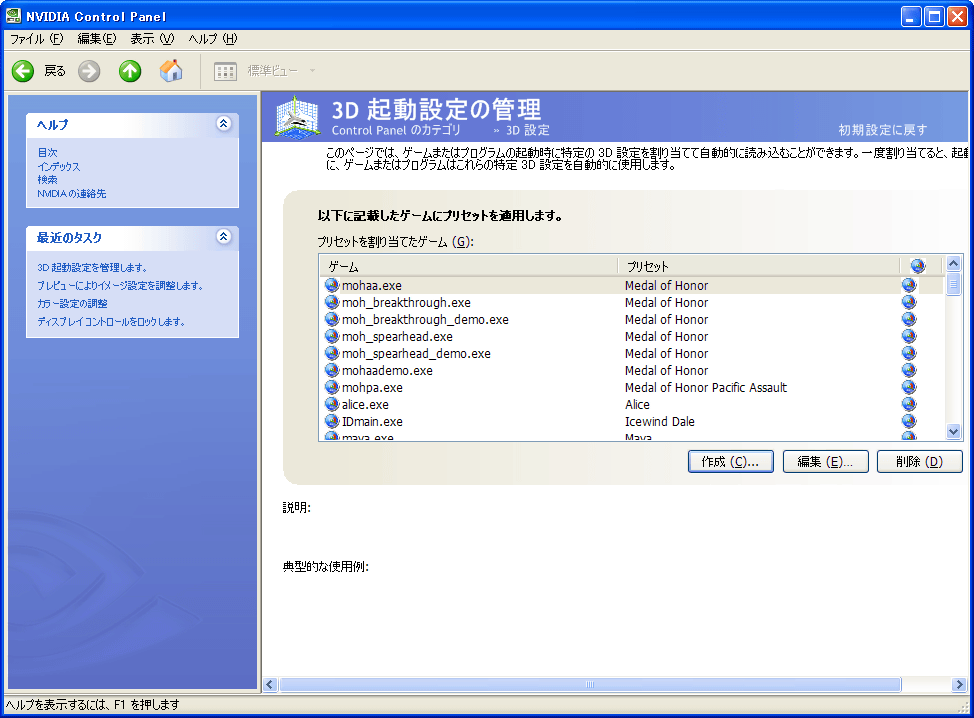Click the right-side globe icon in IDmain.exe row
This screenshot has width=974, height=718.
coord(909,421)
